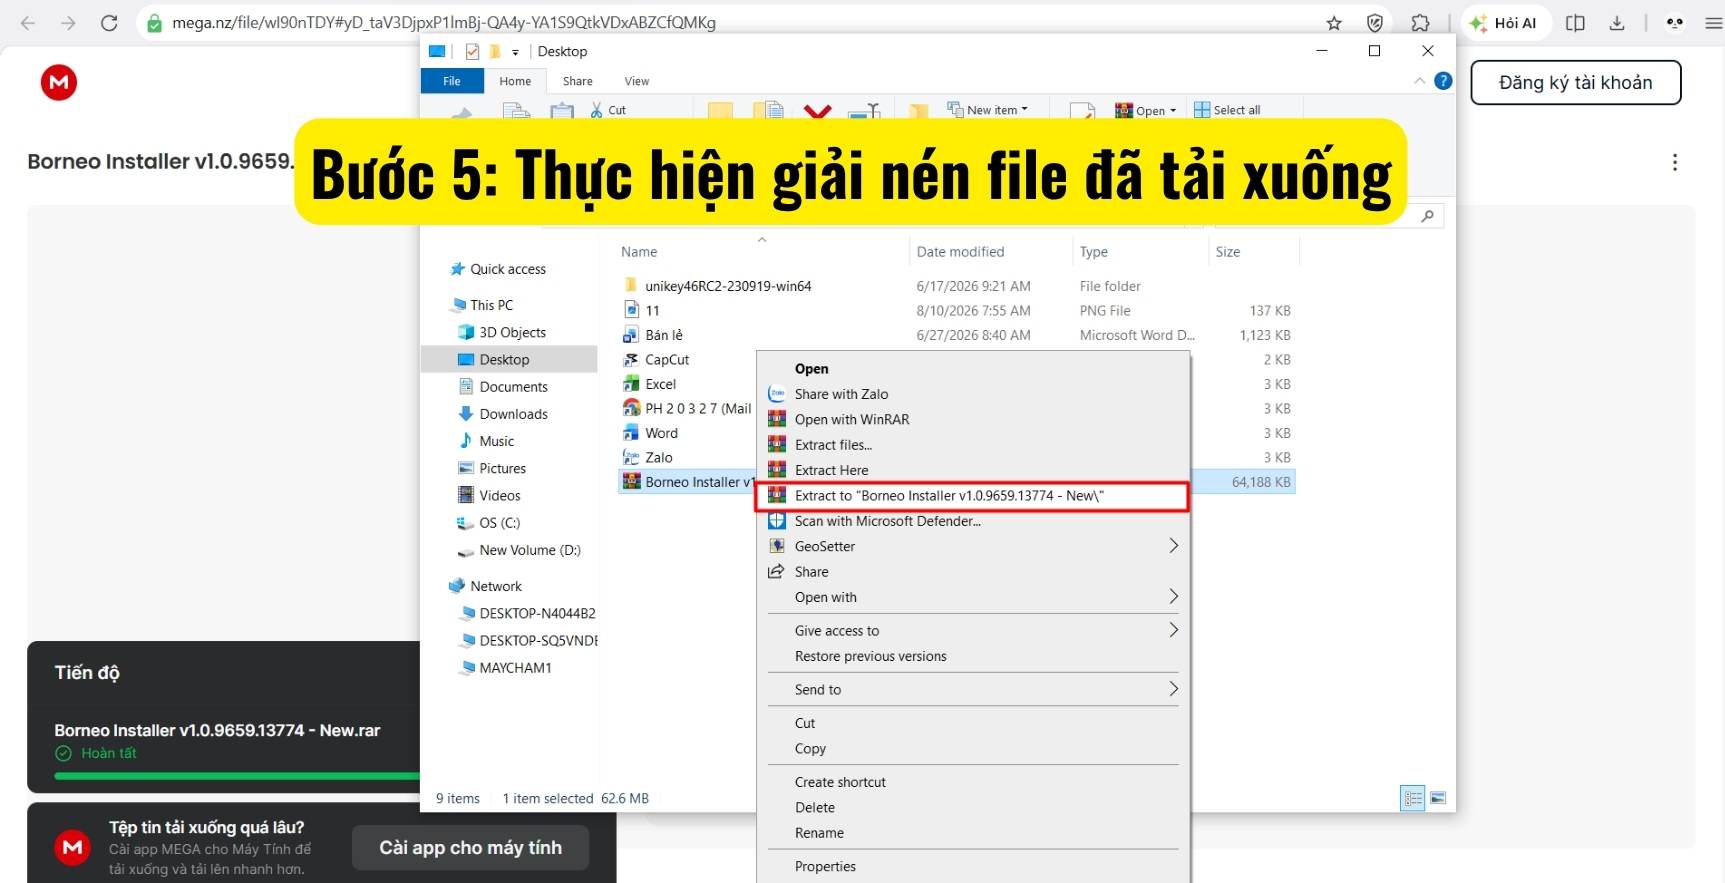
Task: Sort files by the Date modified column
Action: [960, 252]
